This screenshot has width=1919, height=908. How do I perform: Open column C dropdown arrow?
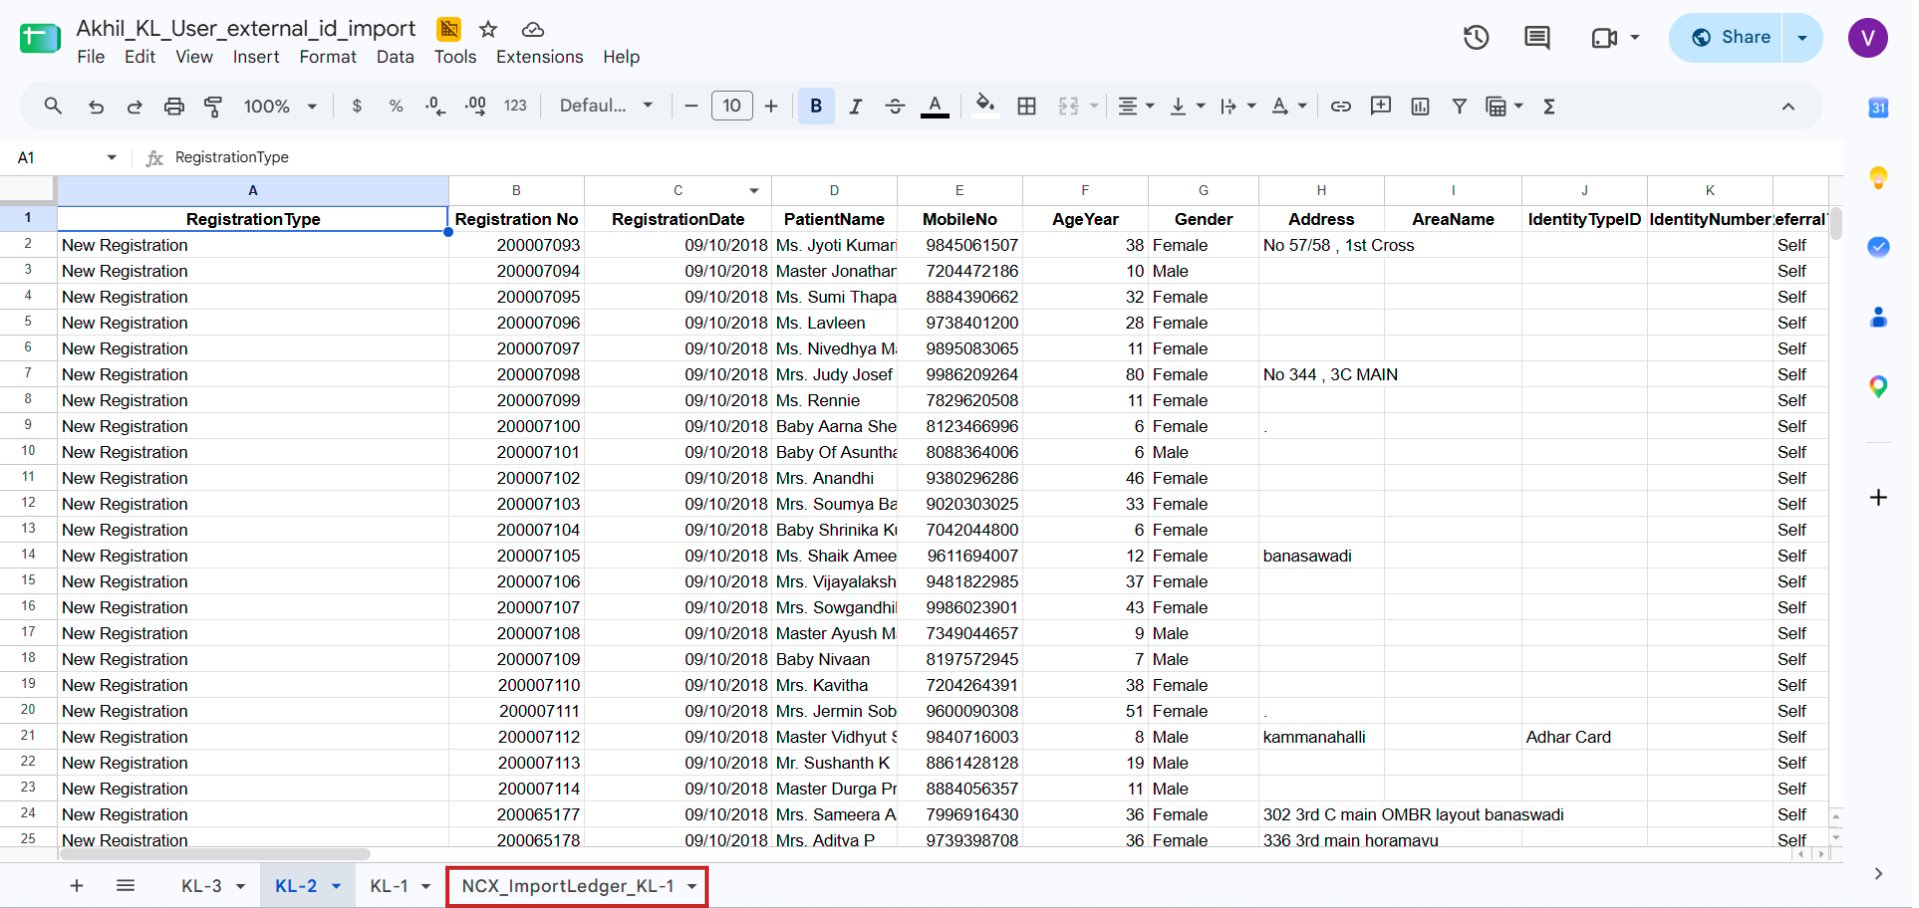(754, 190)
